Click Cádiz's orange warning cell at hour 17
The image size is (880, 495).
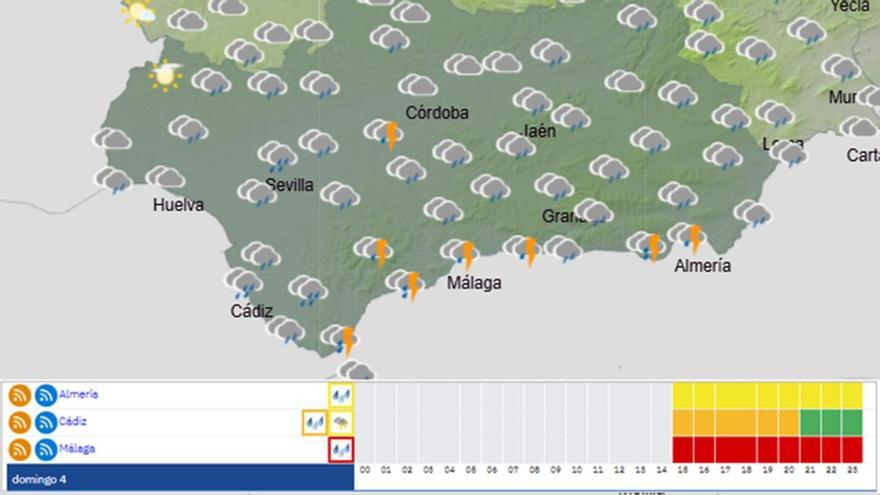coord(726,423)
